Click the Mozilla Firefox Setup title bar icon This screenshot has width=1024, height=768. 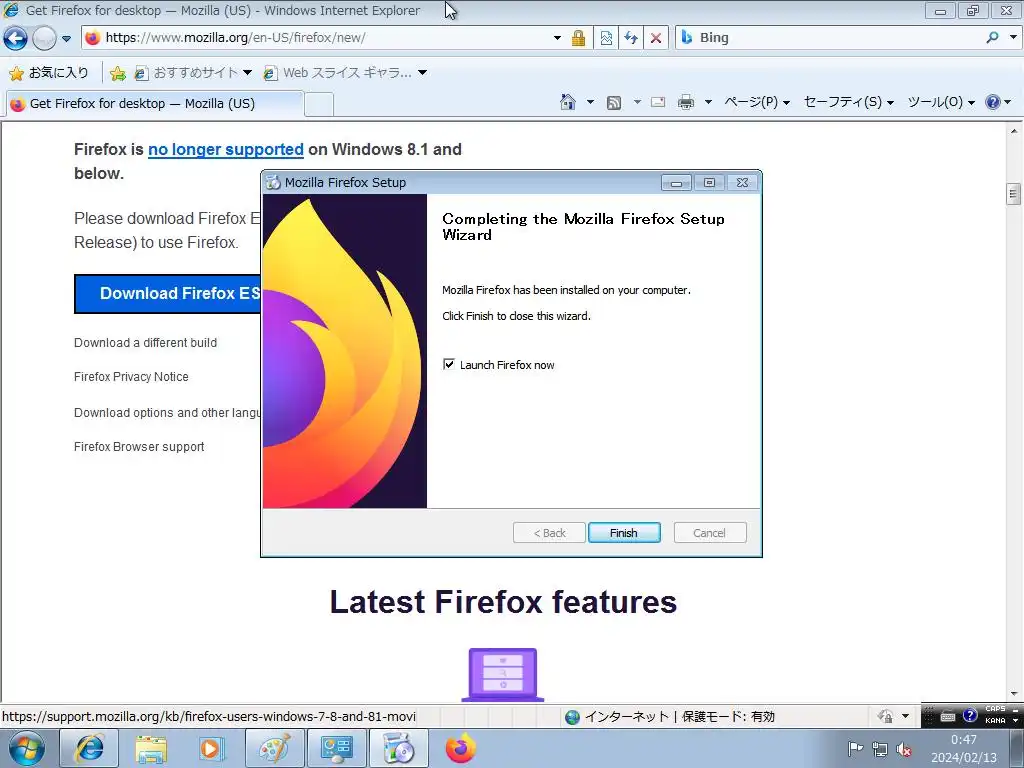pos(273,183)
